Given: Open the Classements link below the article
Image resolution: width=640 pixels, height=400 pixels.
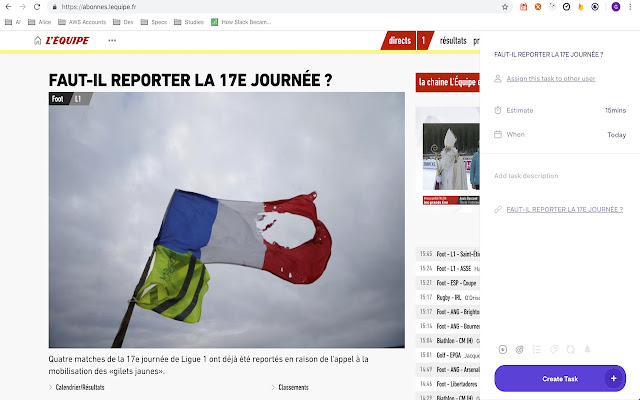Looking at the screenshot, I should [x=293, y=387].
